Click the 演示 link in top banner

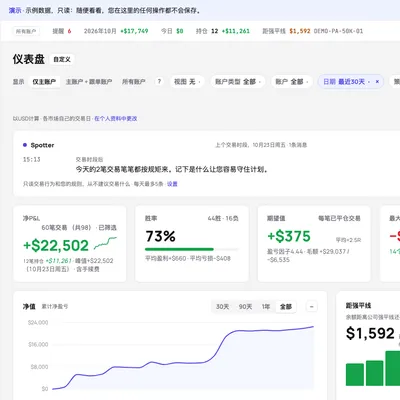click(15, 11)
